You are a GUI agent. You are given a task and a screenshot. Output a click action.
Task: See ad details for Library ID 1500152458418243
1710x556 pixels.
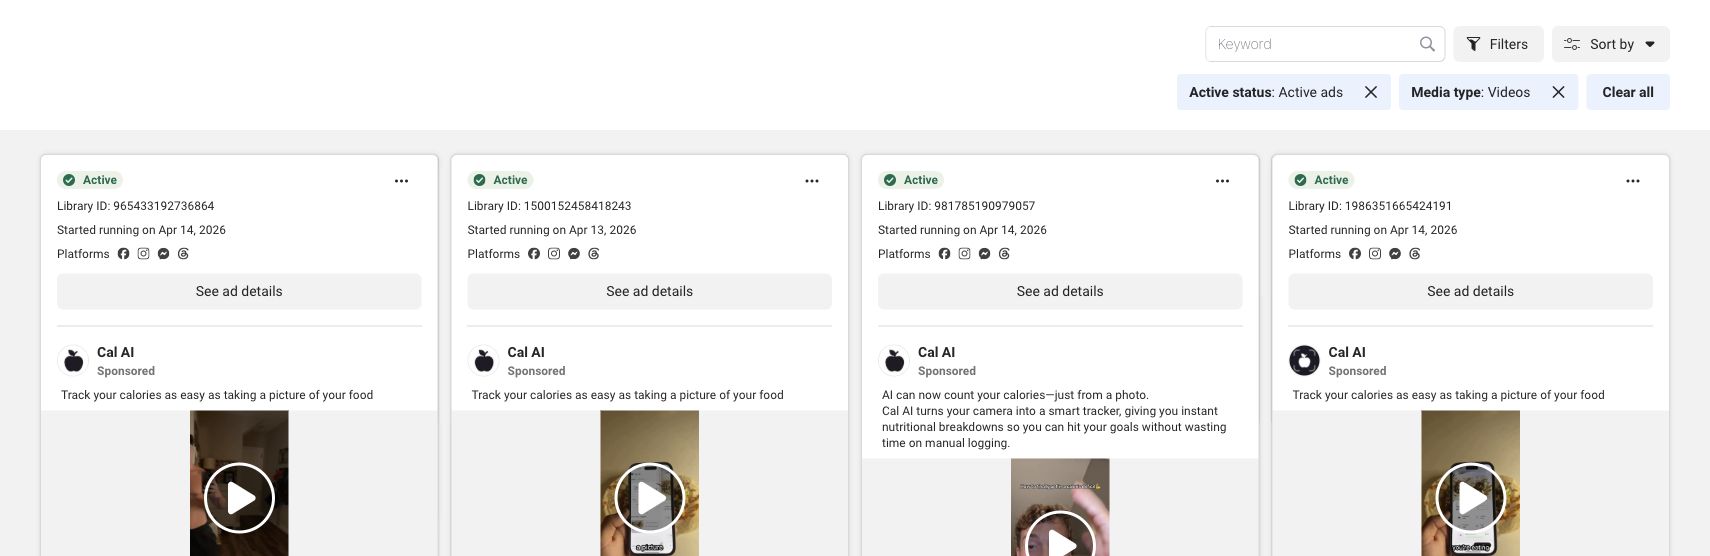649,291
